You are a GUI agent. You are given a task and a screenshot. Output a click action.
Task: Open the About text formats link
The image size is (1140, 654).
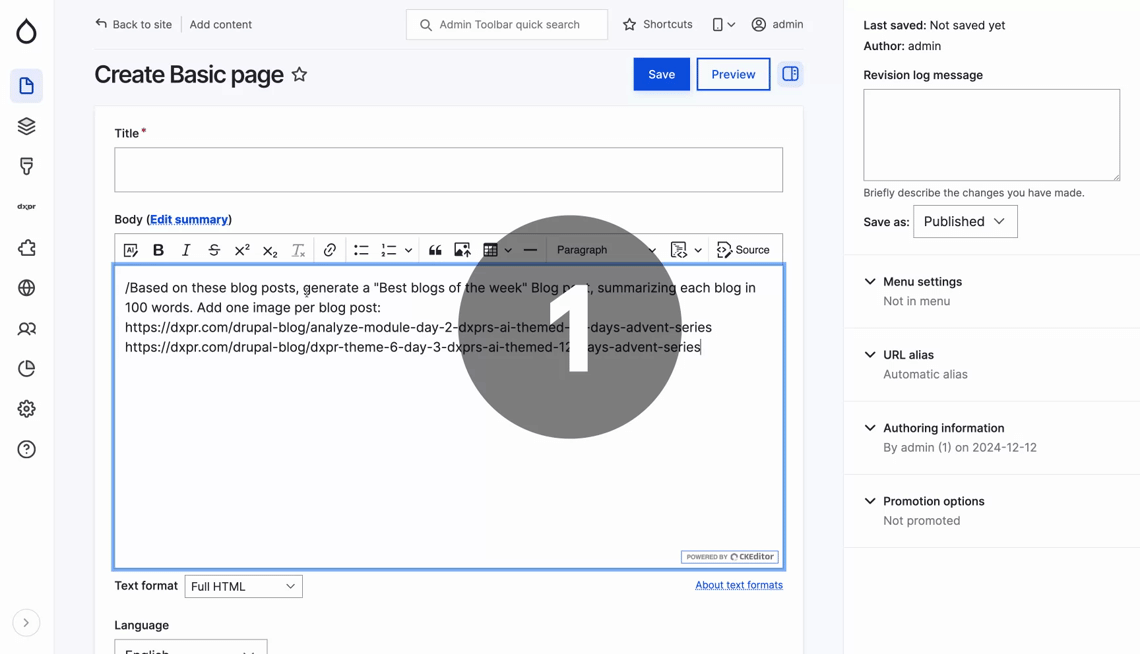point(738,585)
